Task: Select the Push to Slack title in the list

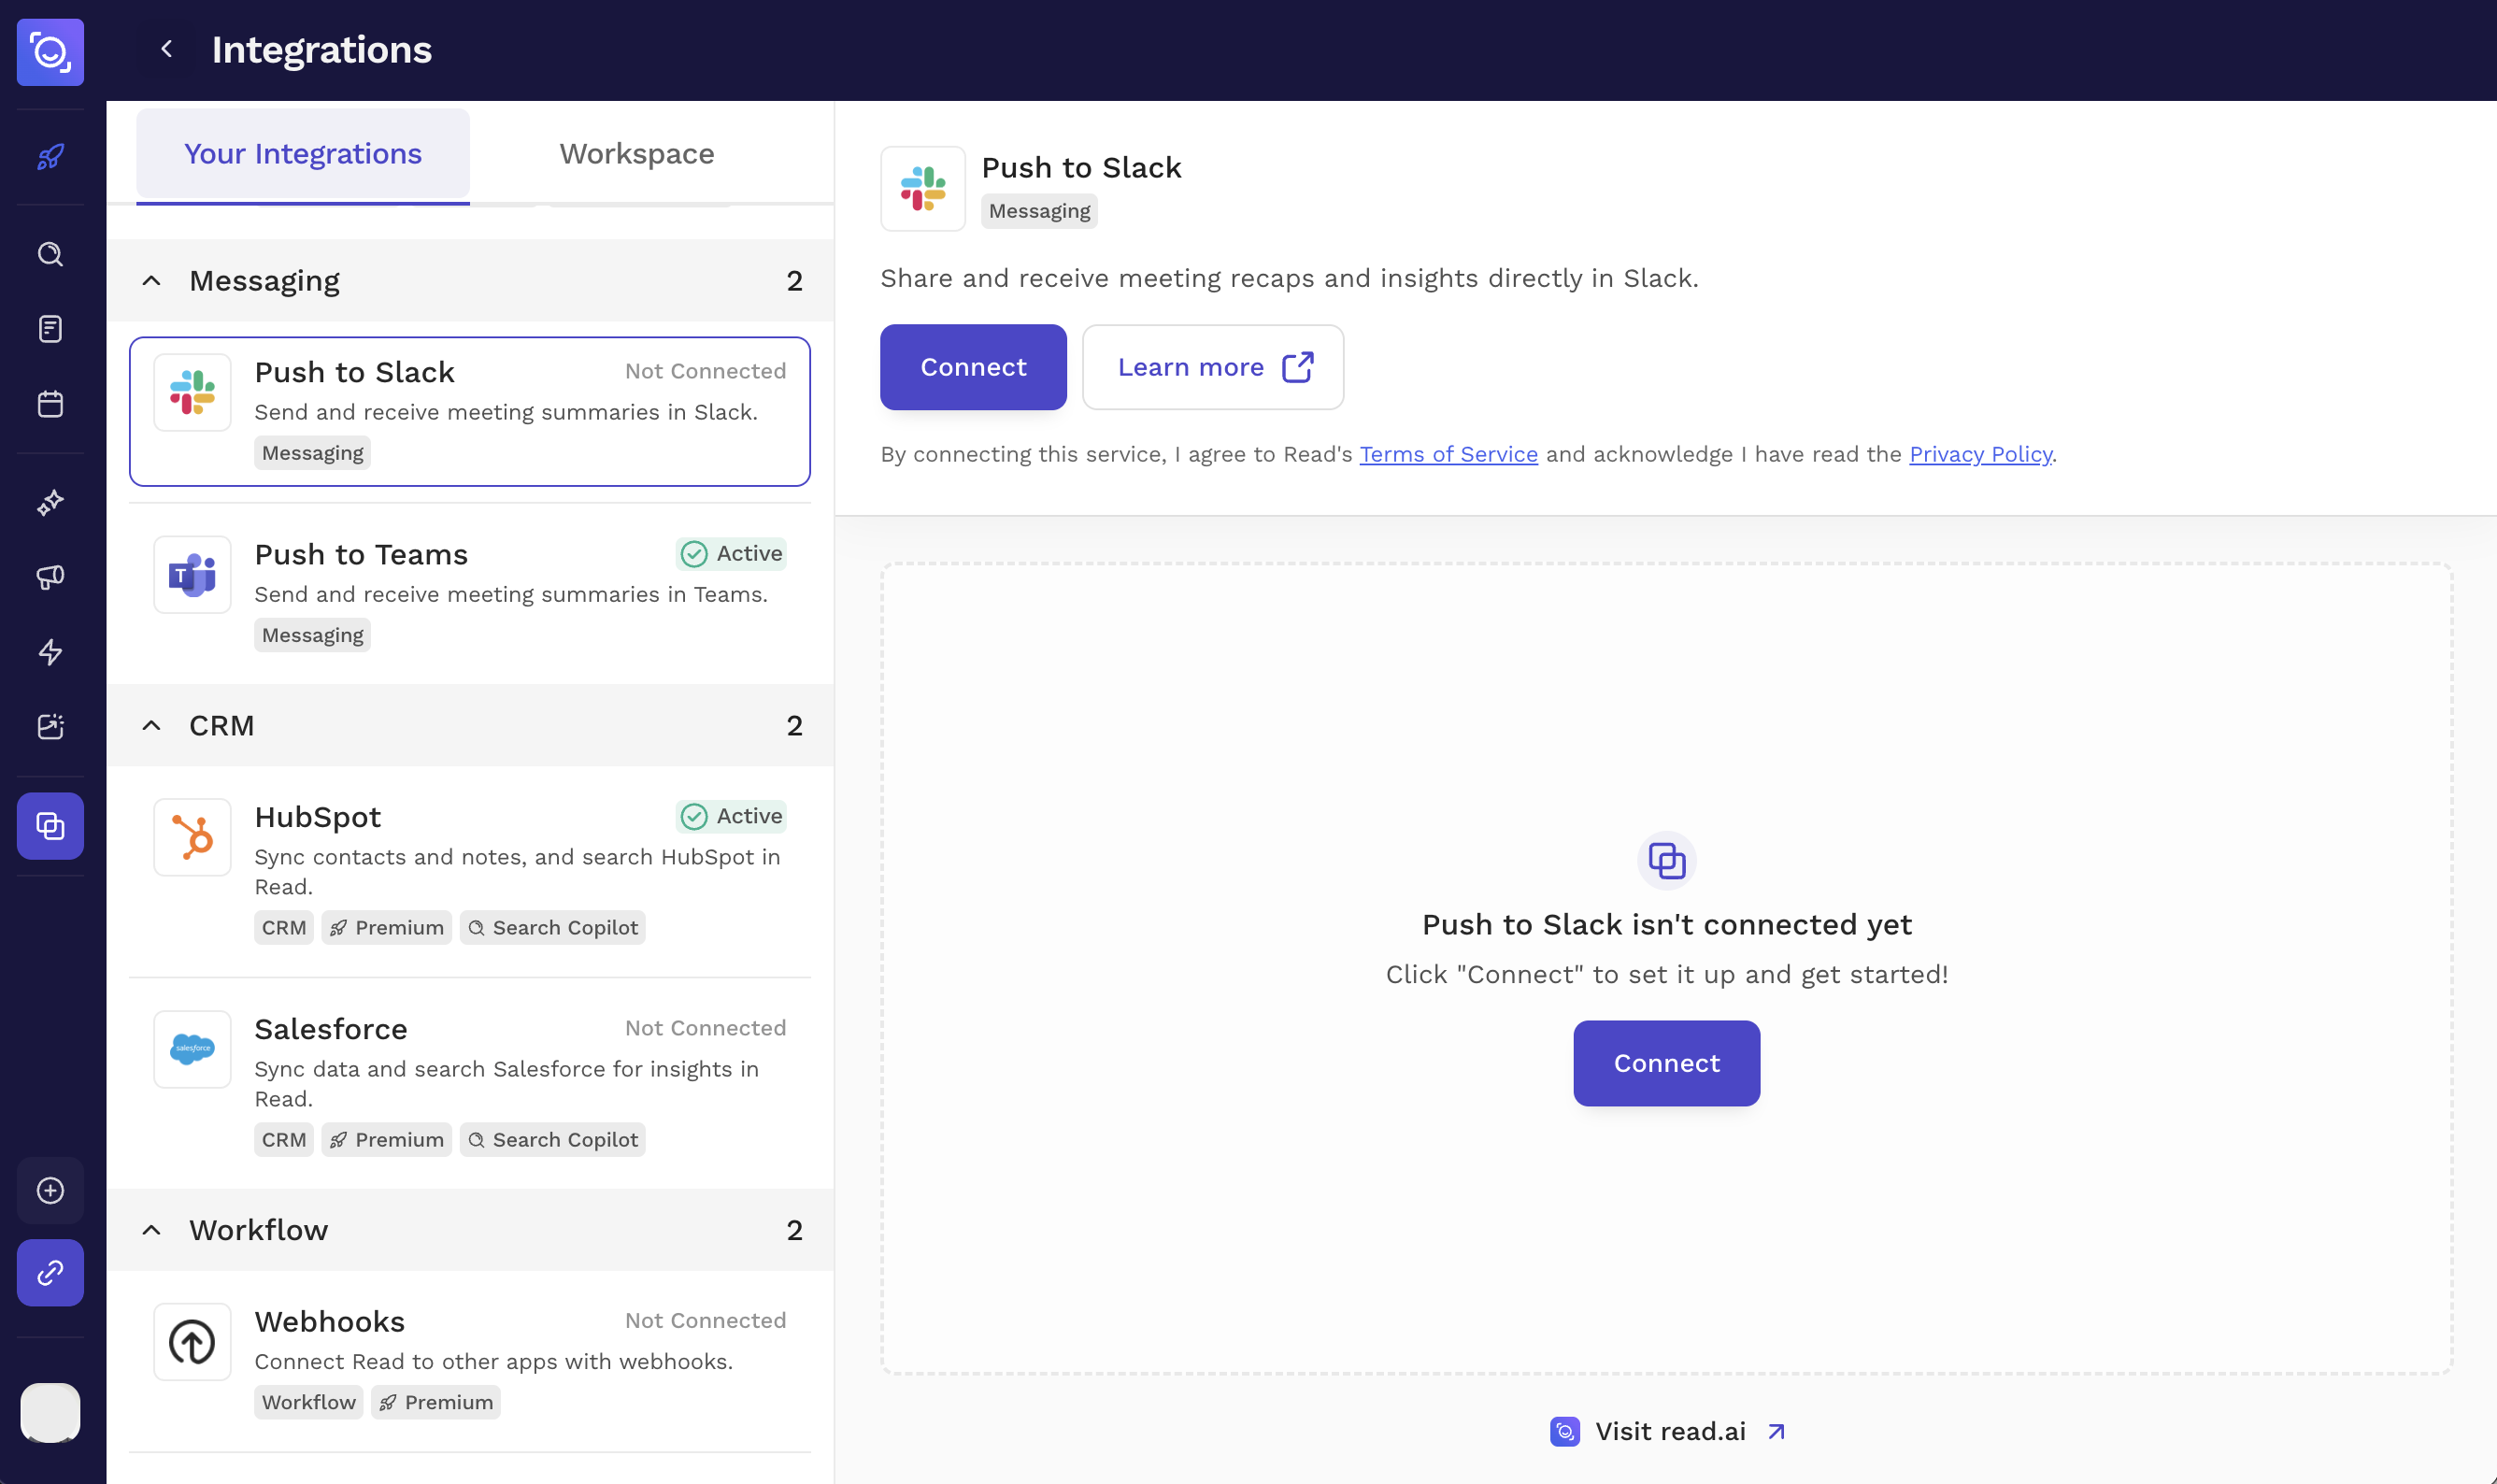Action: point(354,372)
